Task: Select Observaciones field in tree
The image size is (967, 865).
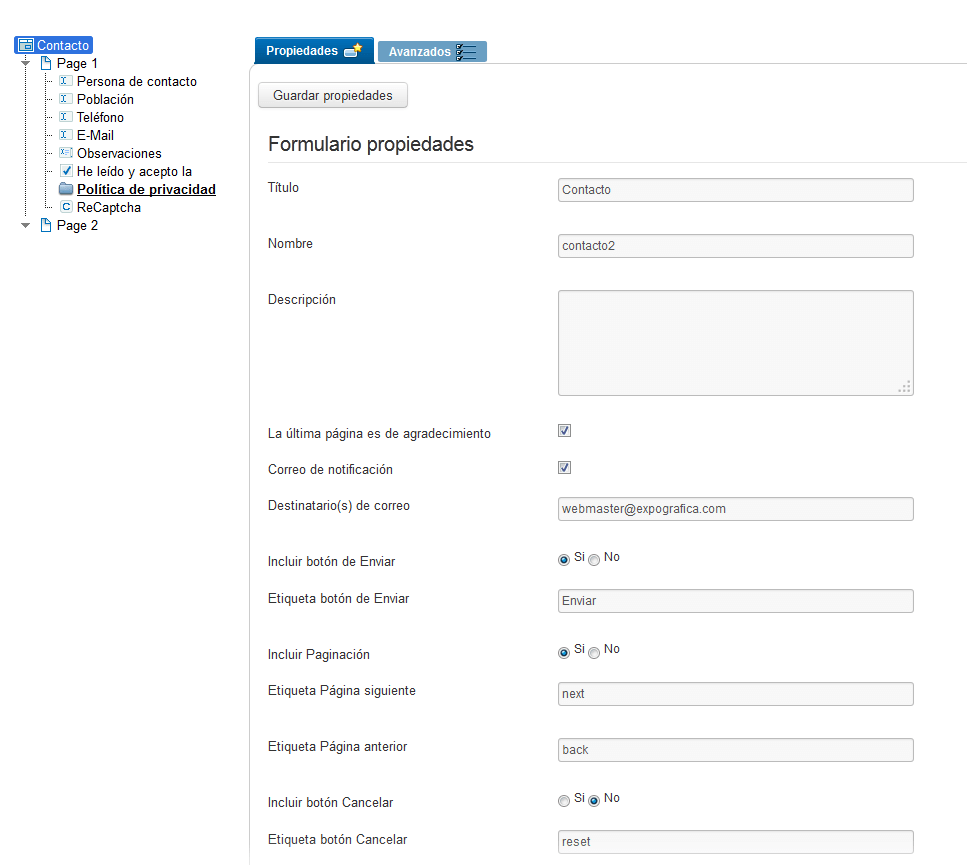Action: [x=119, y=154]
